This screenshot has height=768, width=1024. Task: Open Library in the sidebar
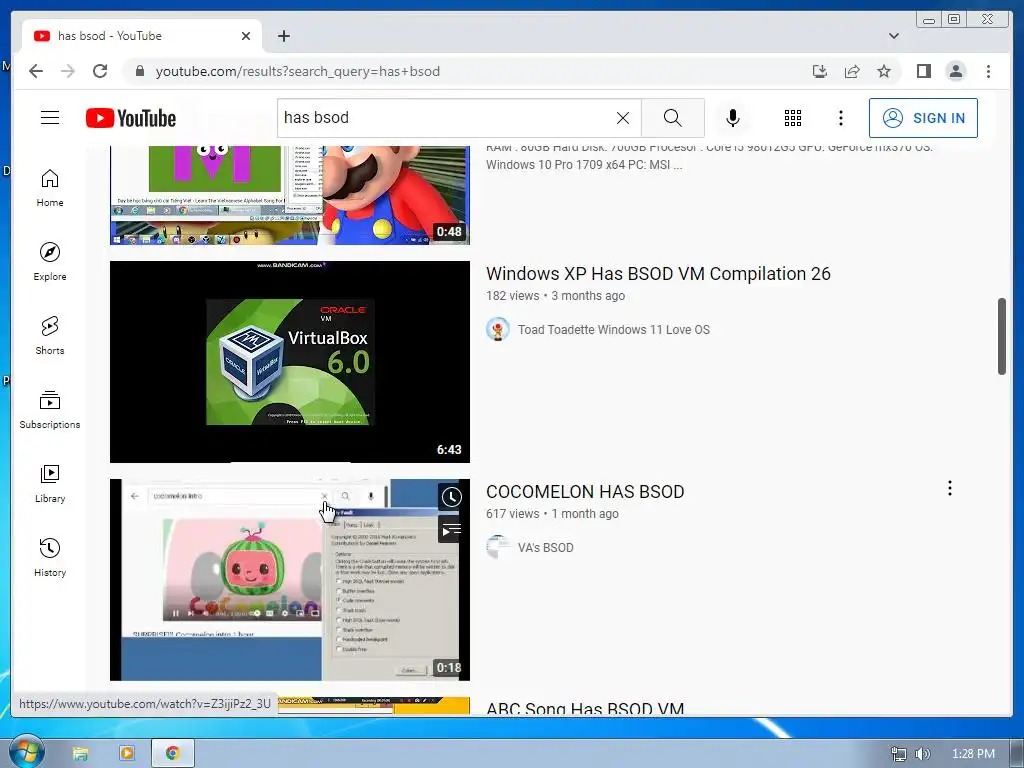click(50, 484)
